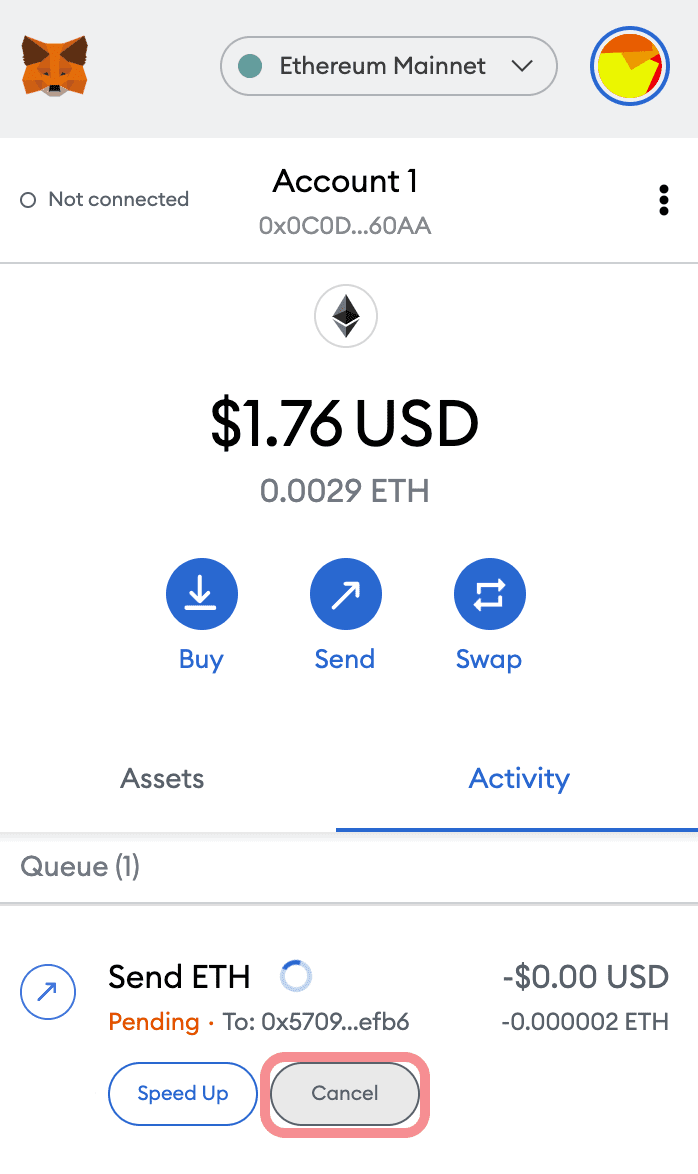Click the Send ETH transaction arrow icon
698x1174 pixels.
pyautogui.click(x=48, y=992)
